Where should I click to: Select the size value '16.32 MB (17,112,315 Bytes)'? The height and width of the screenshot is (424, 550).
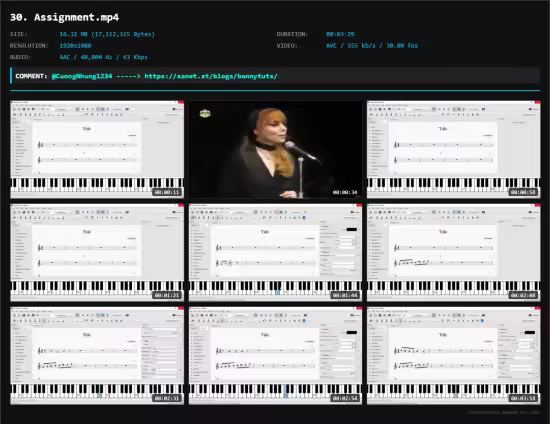tap(107, 34)
